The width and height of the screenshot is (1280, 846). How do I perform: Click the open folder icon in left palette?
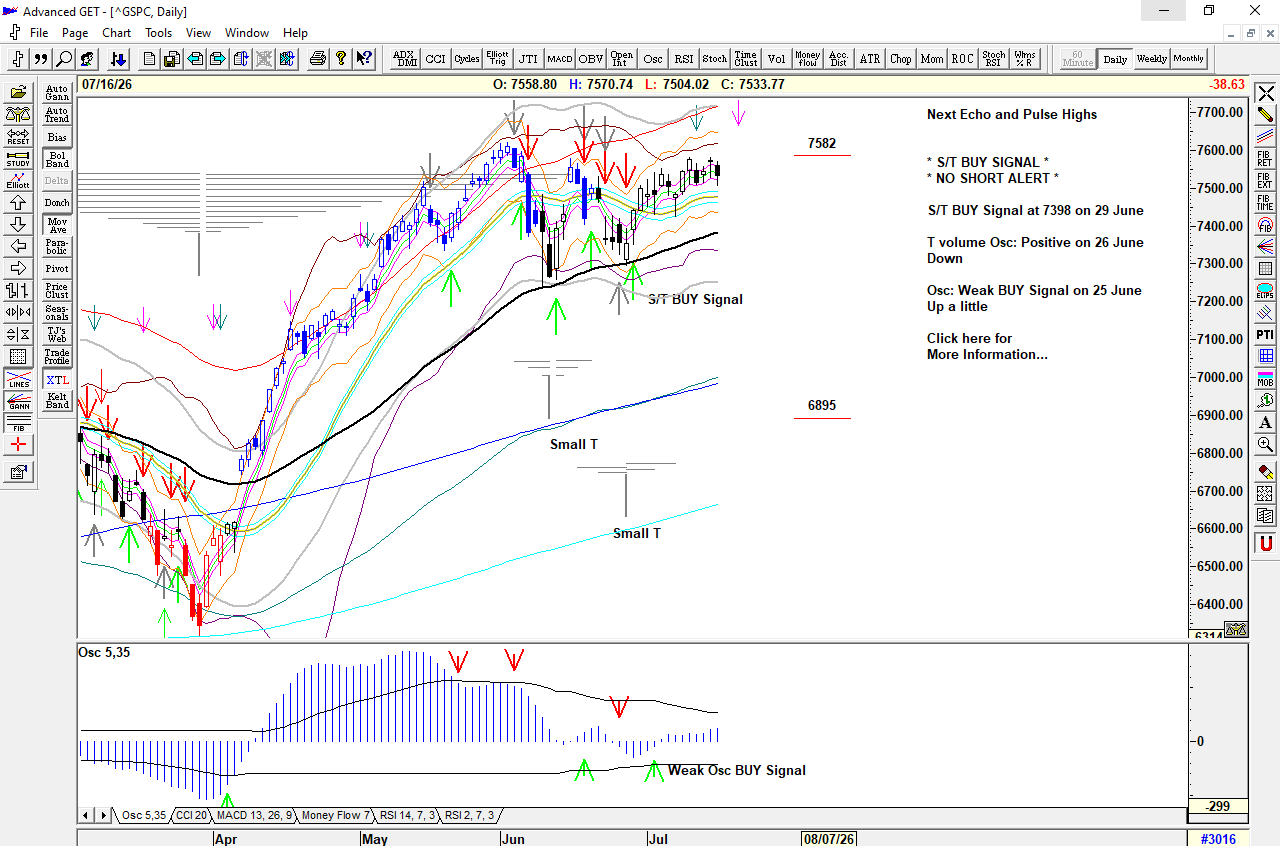coord(18,92)
